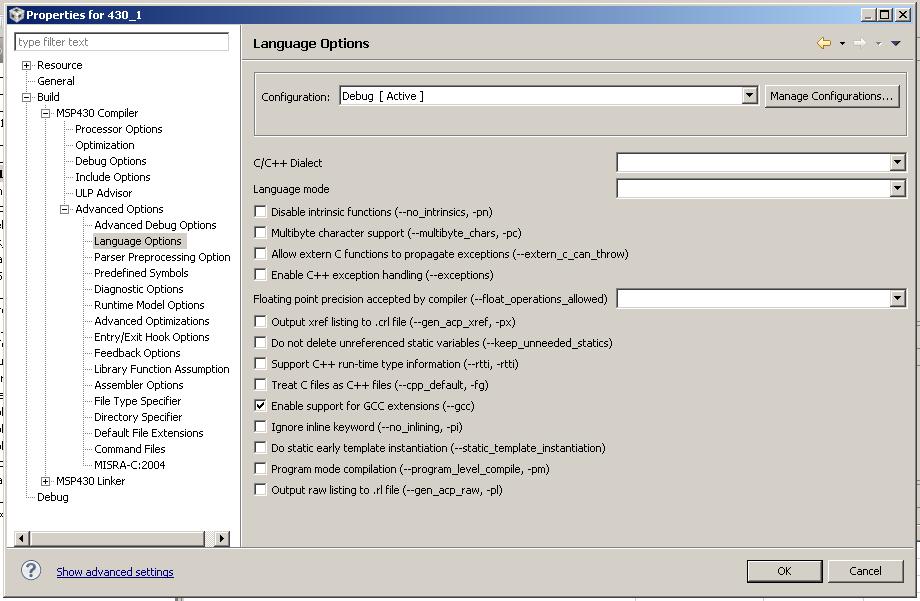Select Processor Options tree item

[x=119, y=129]
